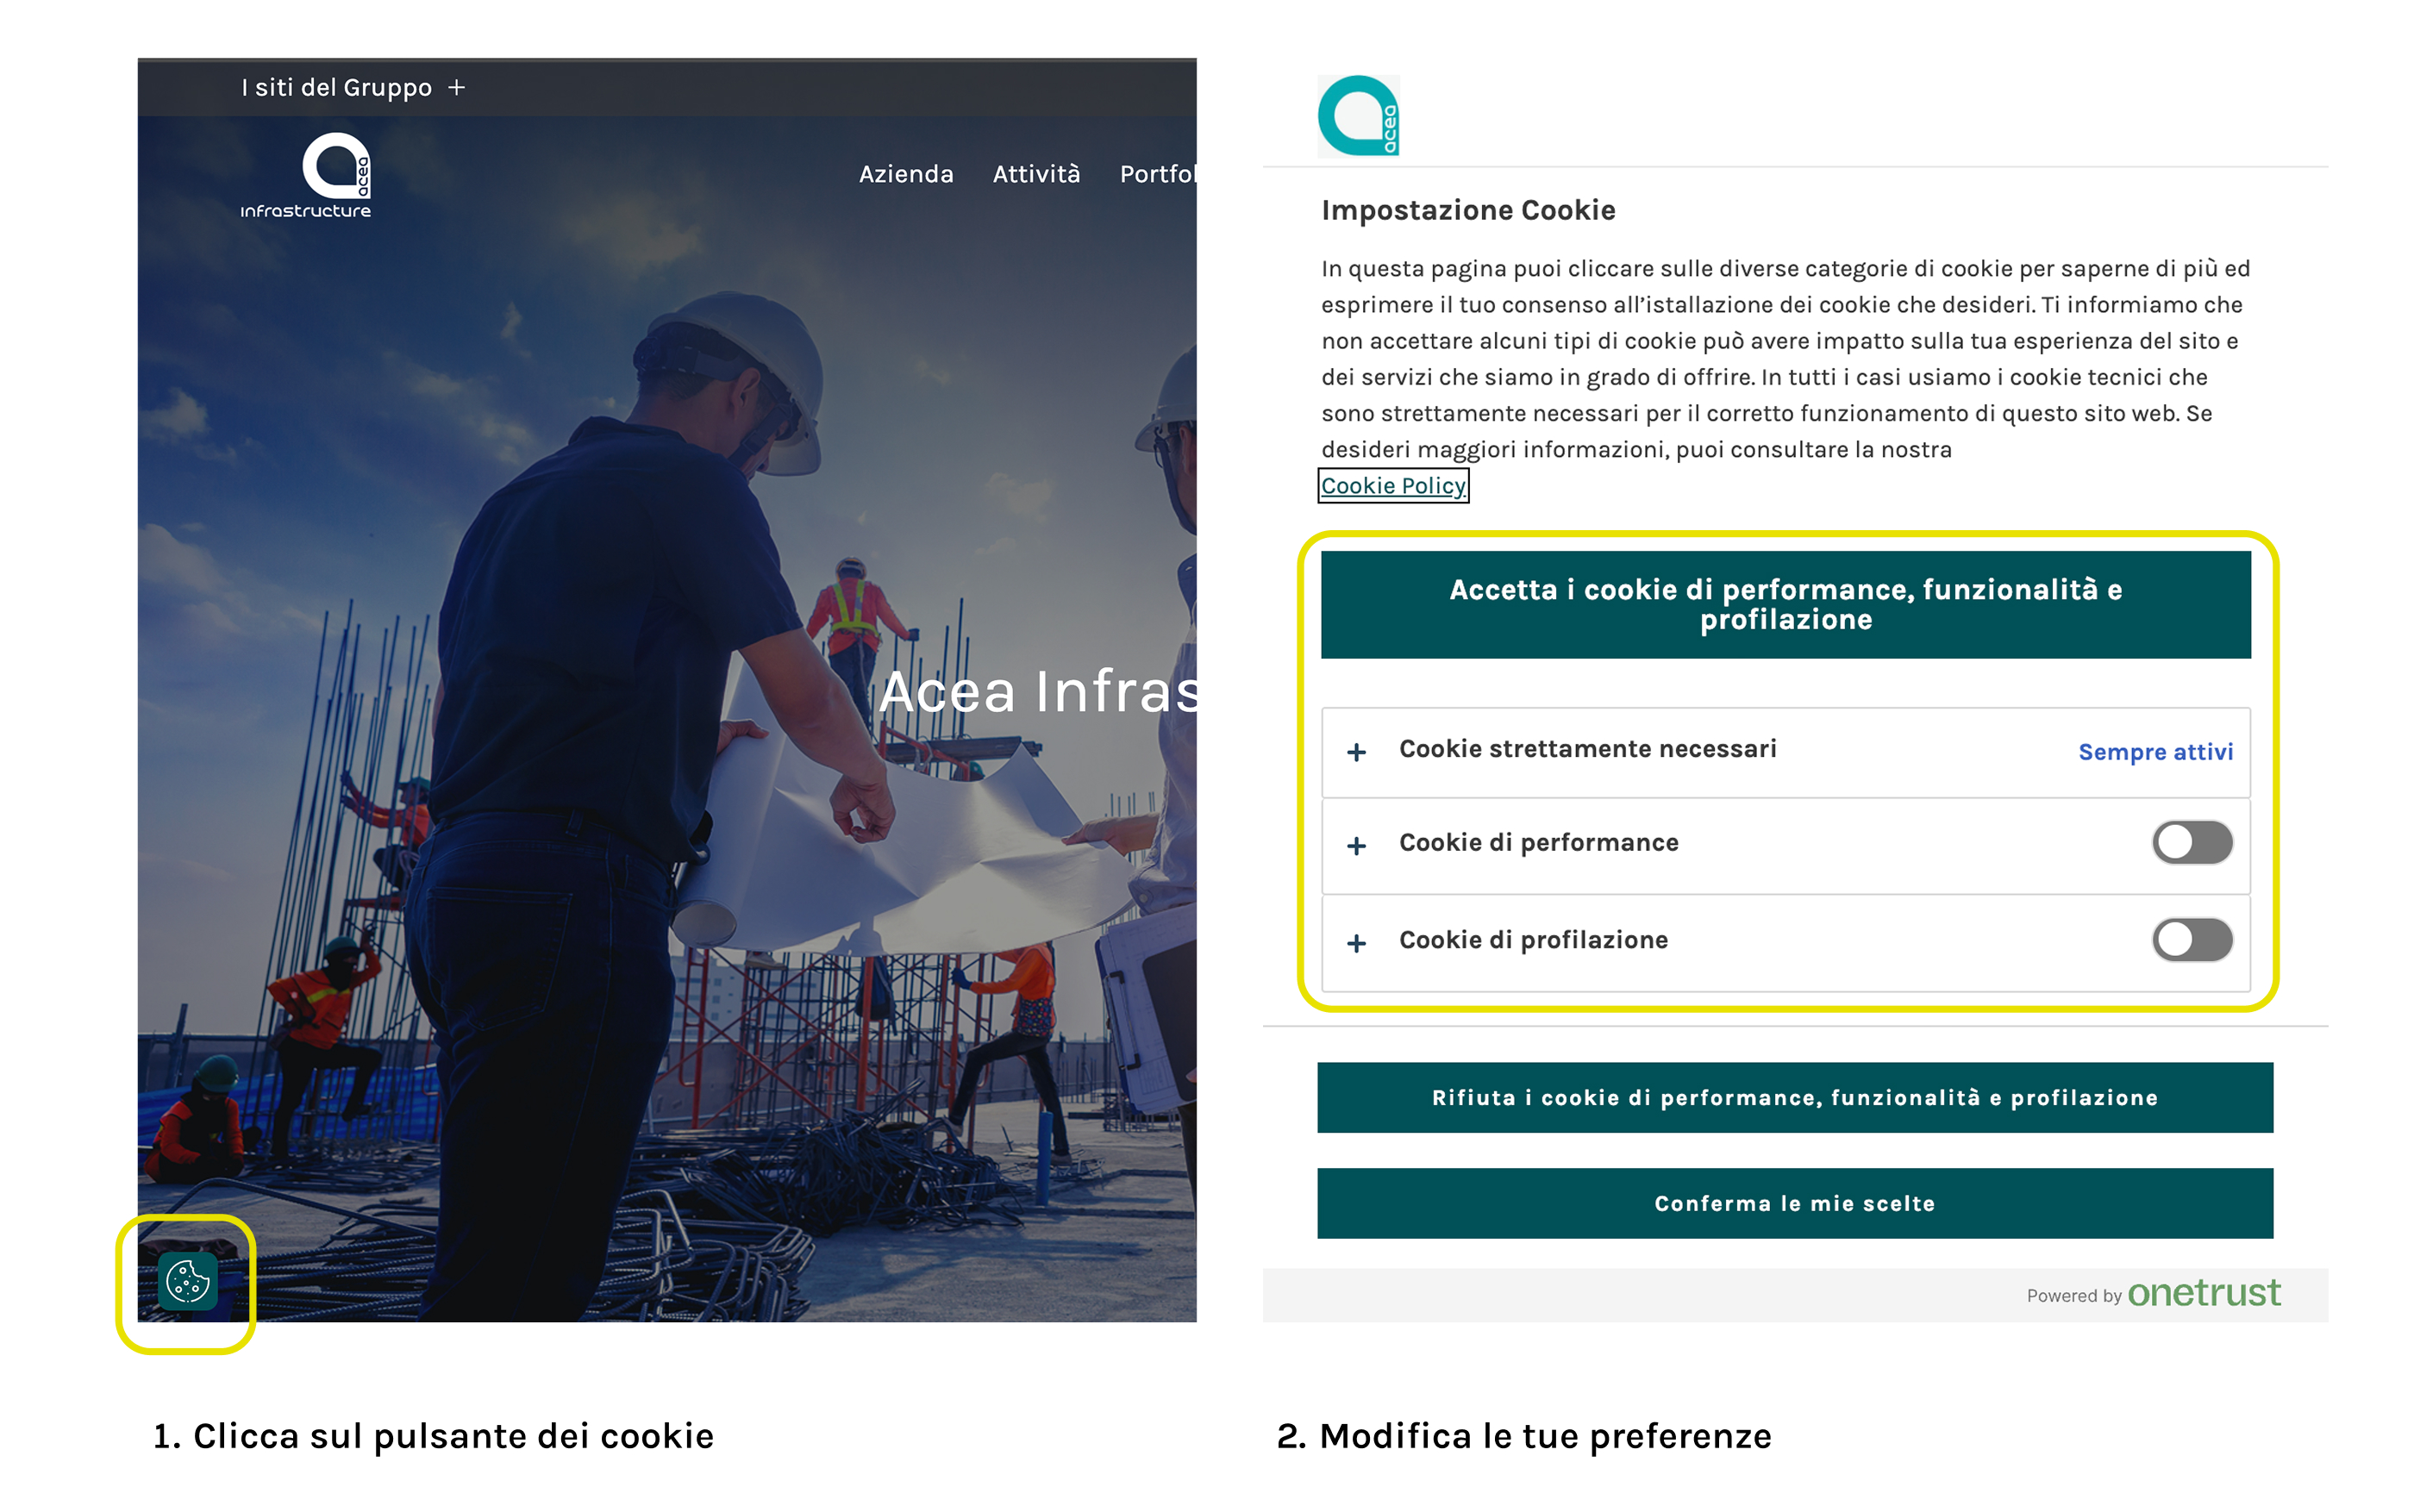Click the cookie settings floating button
Viewport: 2414px width, 1512px height.
coord(188,1280)
